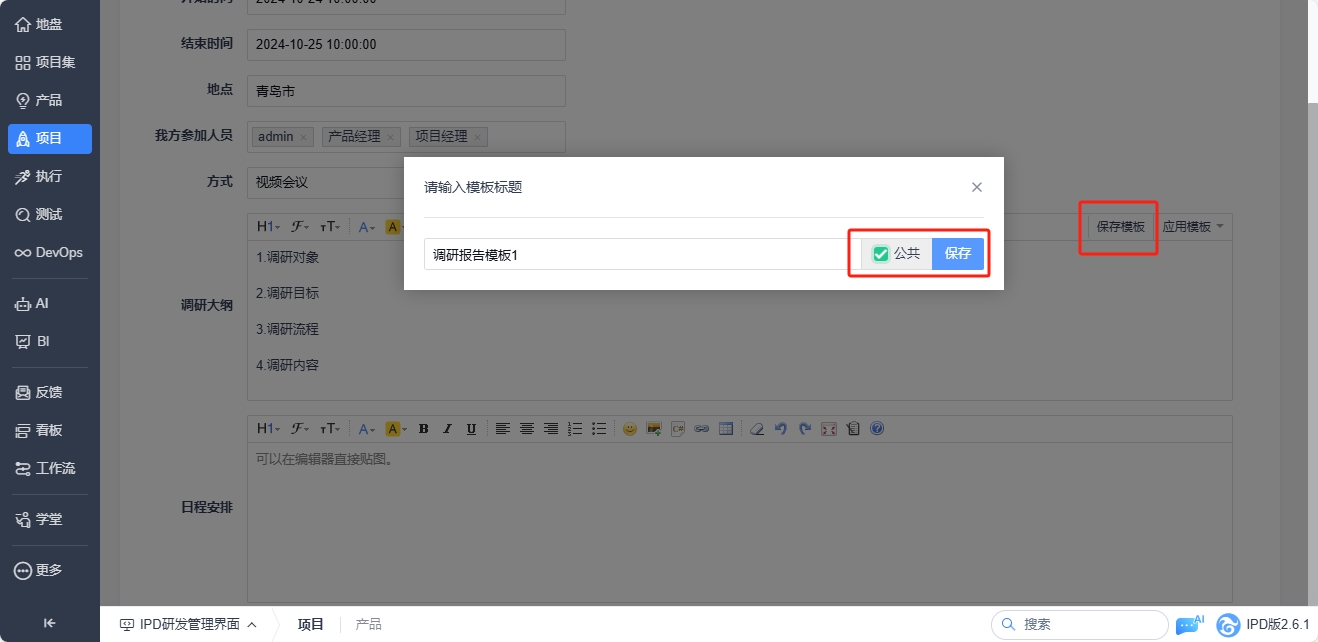Align text right in 日程安排 editor

(x=550, y=429)
